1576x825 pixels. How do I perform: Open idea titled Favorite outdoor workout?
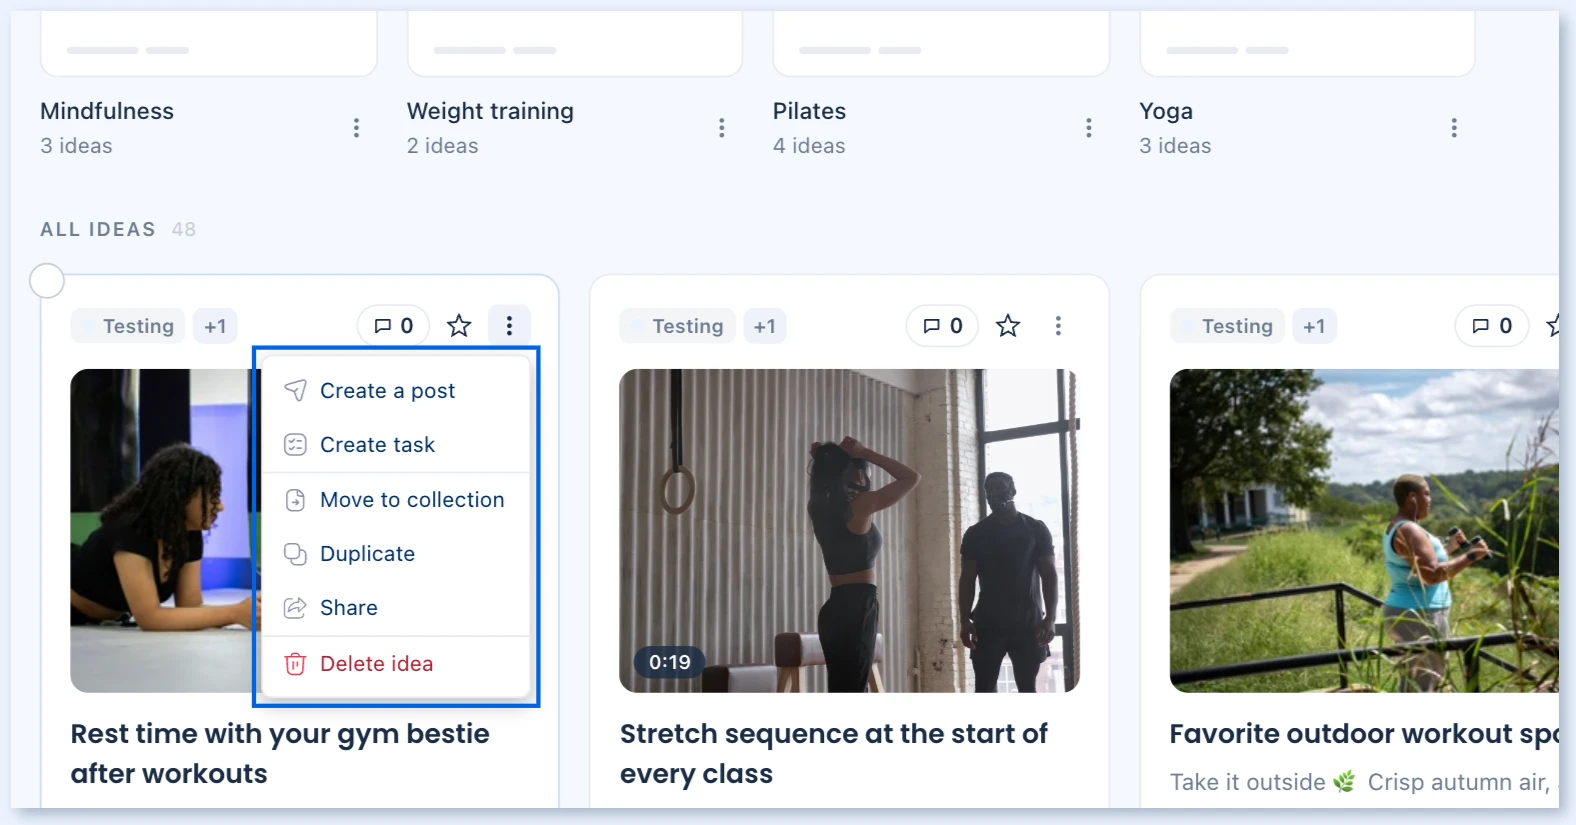click(1364, 734)
